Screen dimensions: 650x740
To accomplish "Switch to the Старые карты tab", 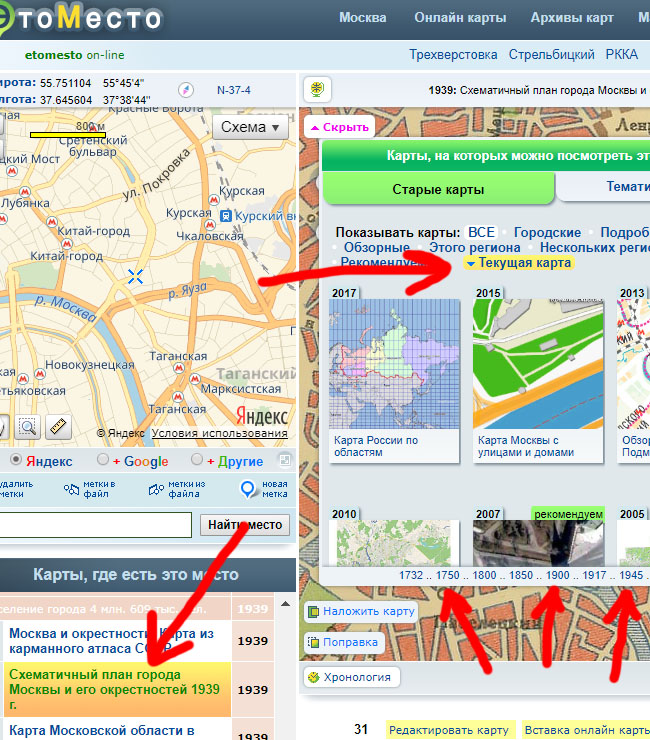I will (438, 188).
